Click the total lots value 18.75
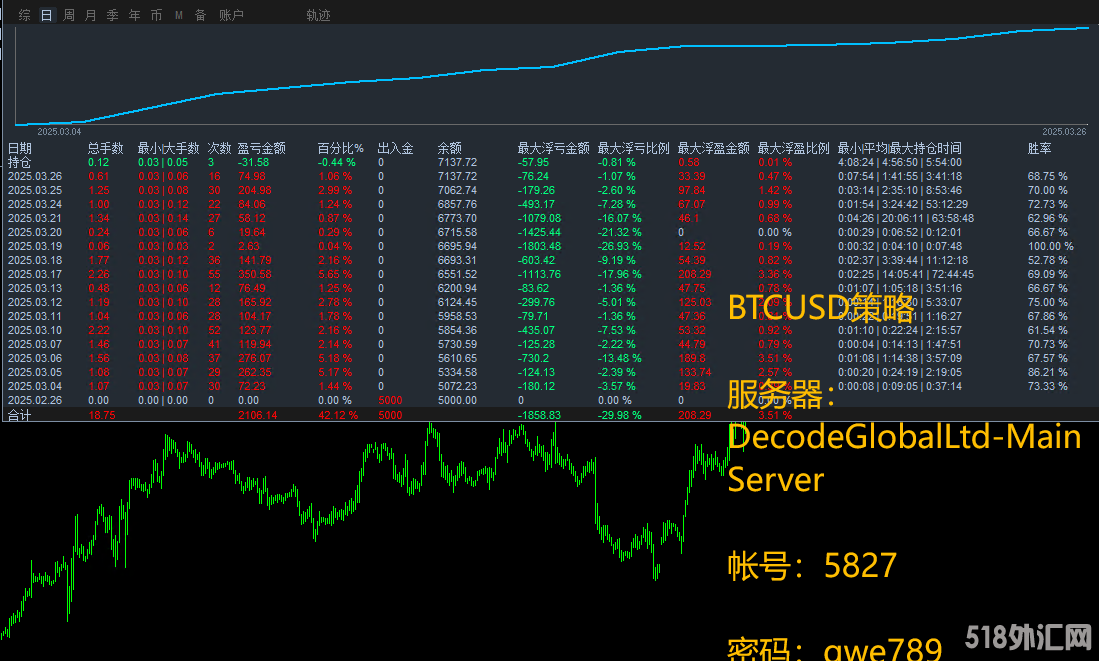The image size is (1099, 661). (102, 415)
